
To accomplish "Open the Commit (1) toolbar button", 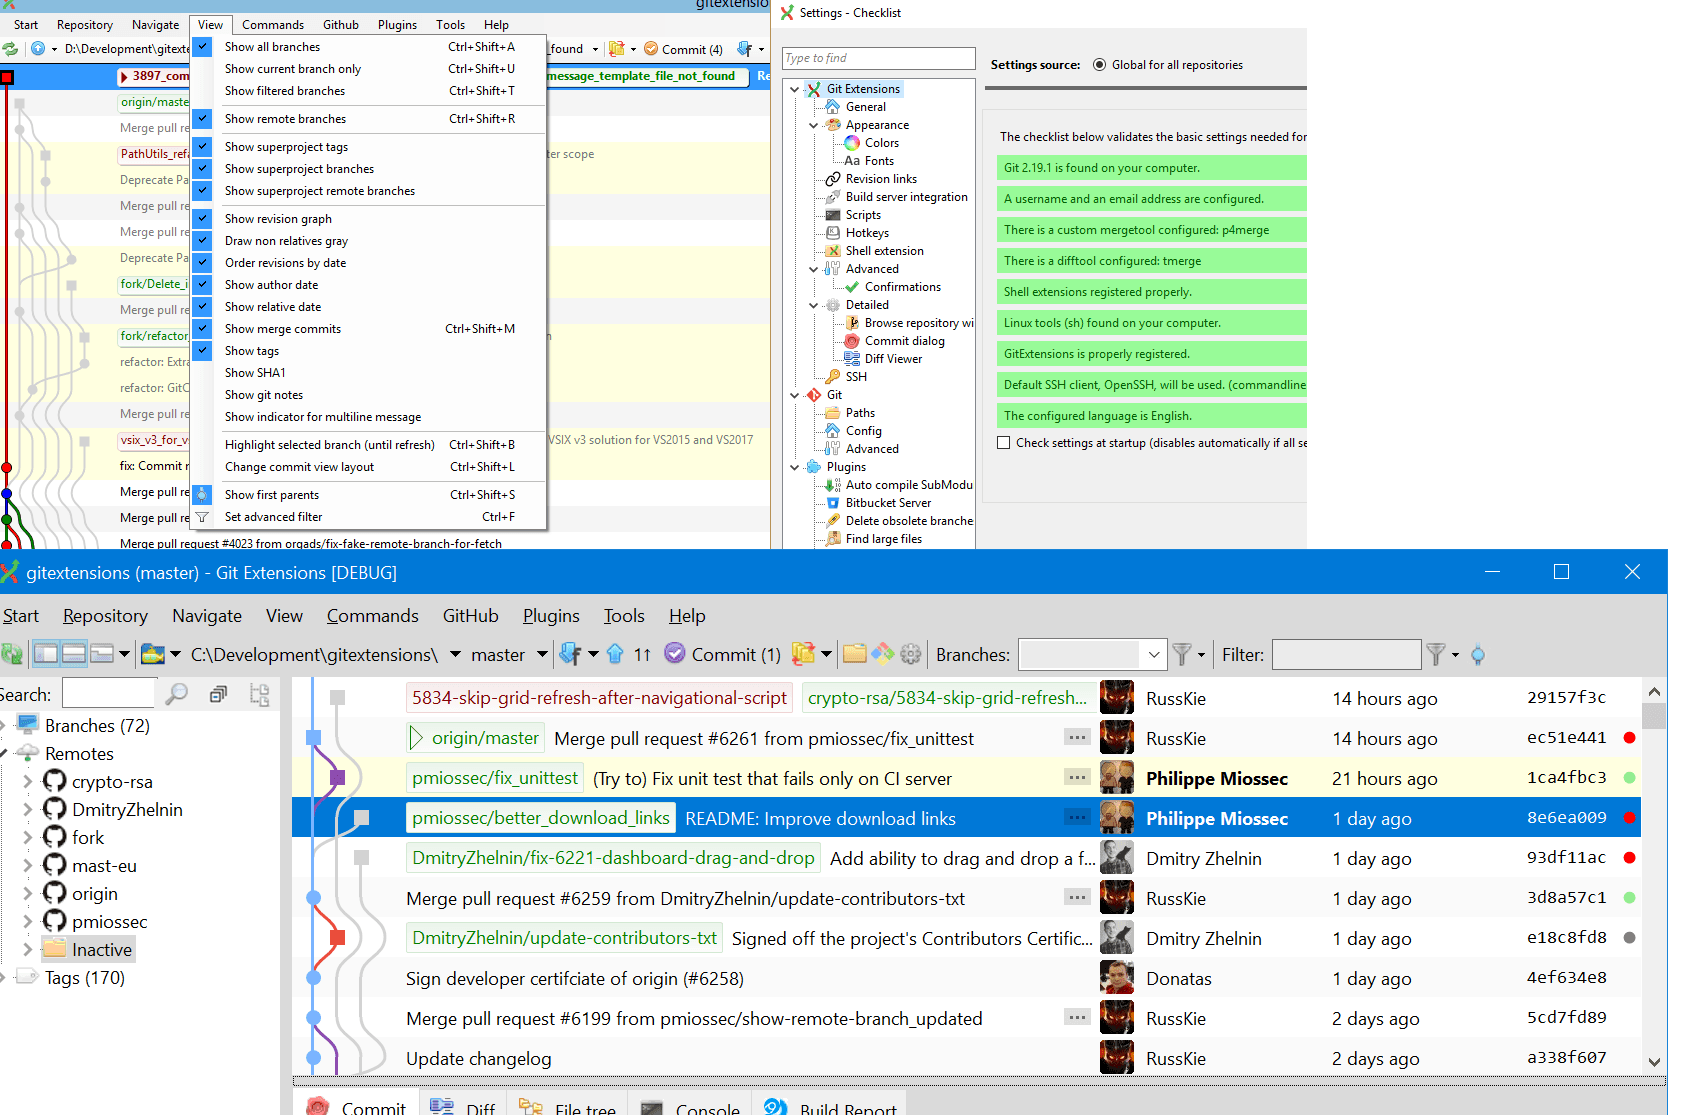I will tap(722, 655).
